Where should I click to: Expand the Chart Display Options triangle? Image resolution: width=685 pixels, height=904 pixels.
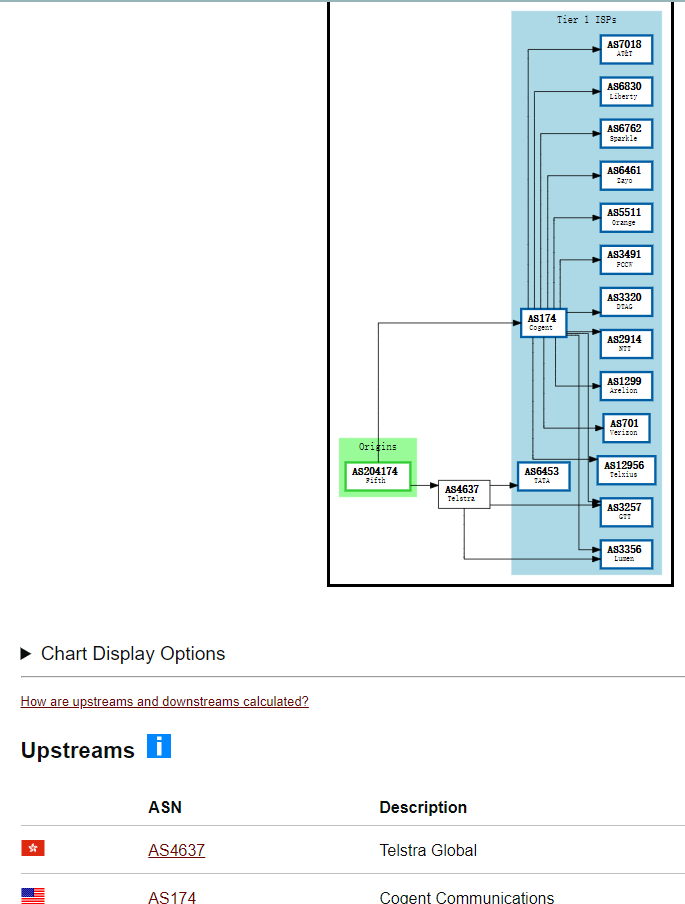25,654
